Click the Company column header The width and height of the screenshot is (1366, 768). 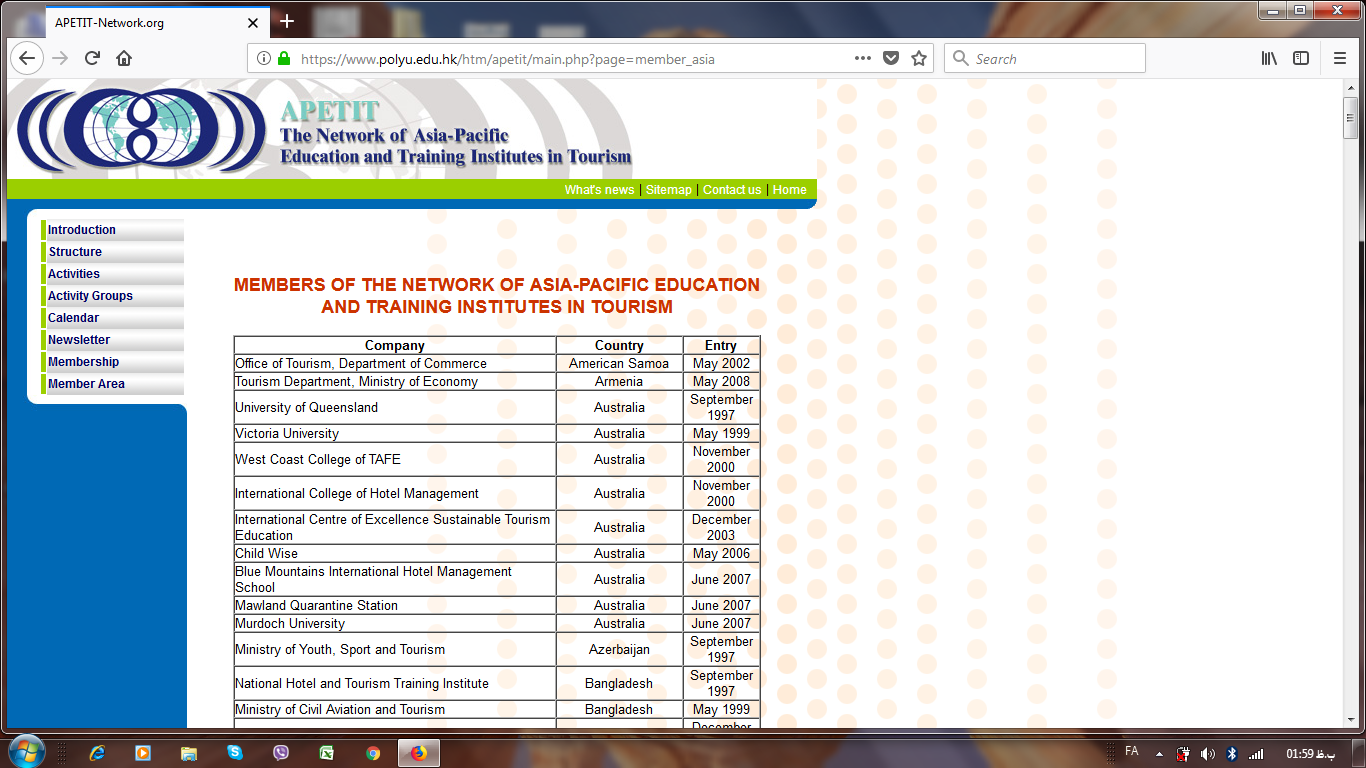coord(395,346)
